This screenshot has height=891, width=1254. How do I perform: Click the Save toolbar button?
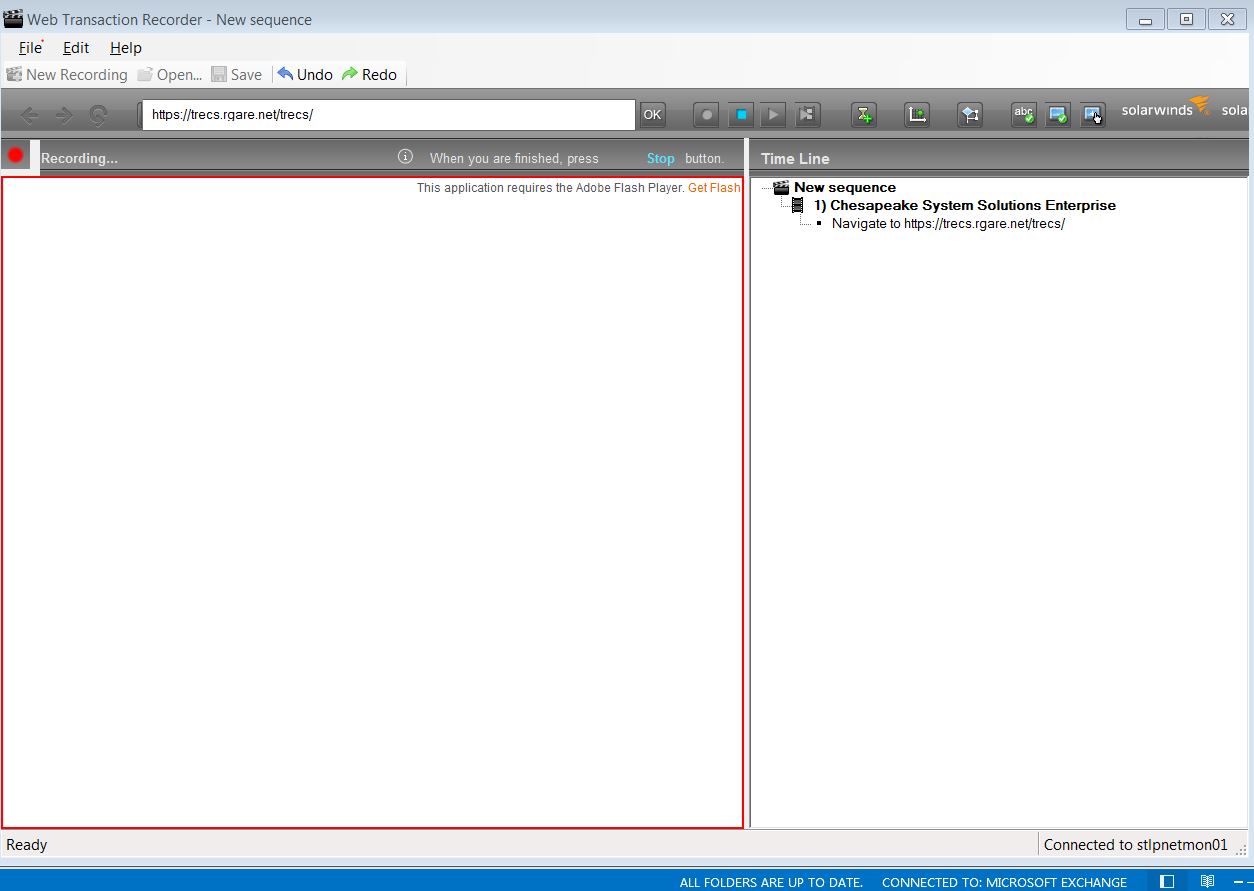(x=237, y=75)
